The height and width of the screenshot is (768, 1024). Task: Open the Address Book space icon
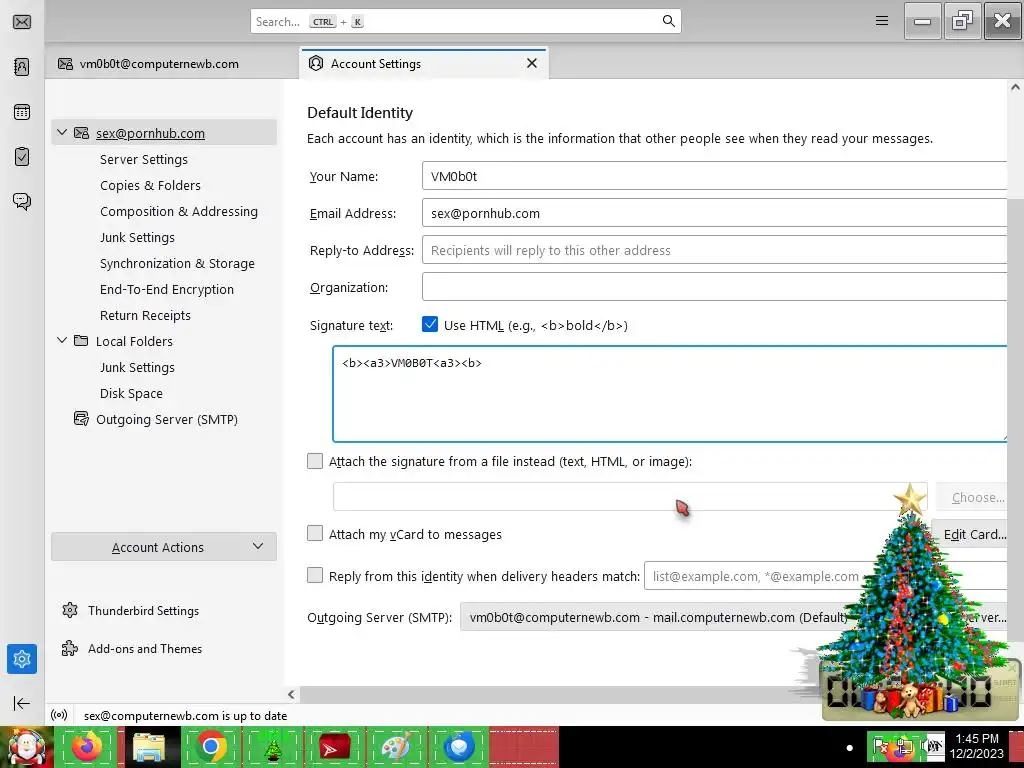click(x=22, y=67)
